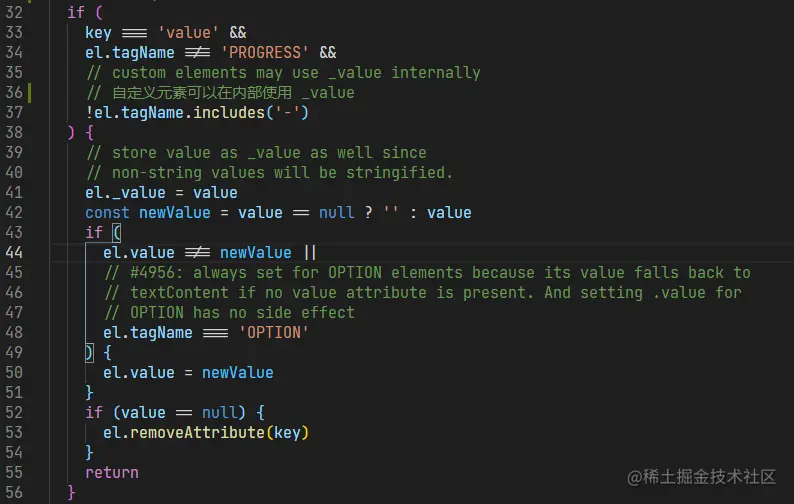Click the highlighted opening parenthesis on line 43
The height and width of the screenshot is (504, 794).
click(116, 232)
